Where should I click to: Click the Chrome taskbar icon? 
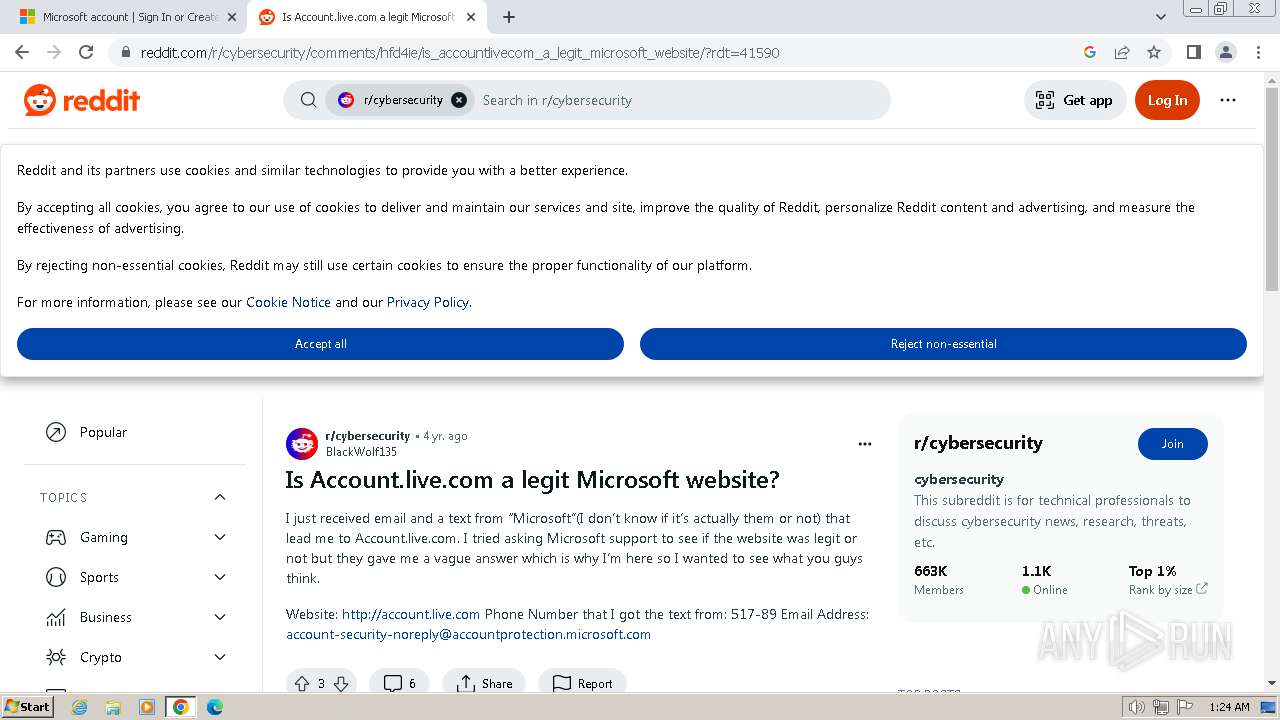(x=180, y=707)
